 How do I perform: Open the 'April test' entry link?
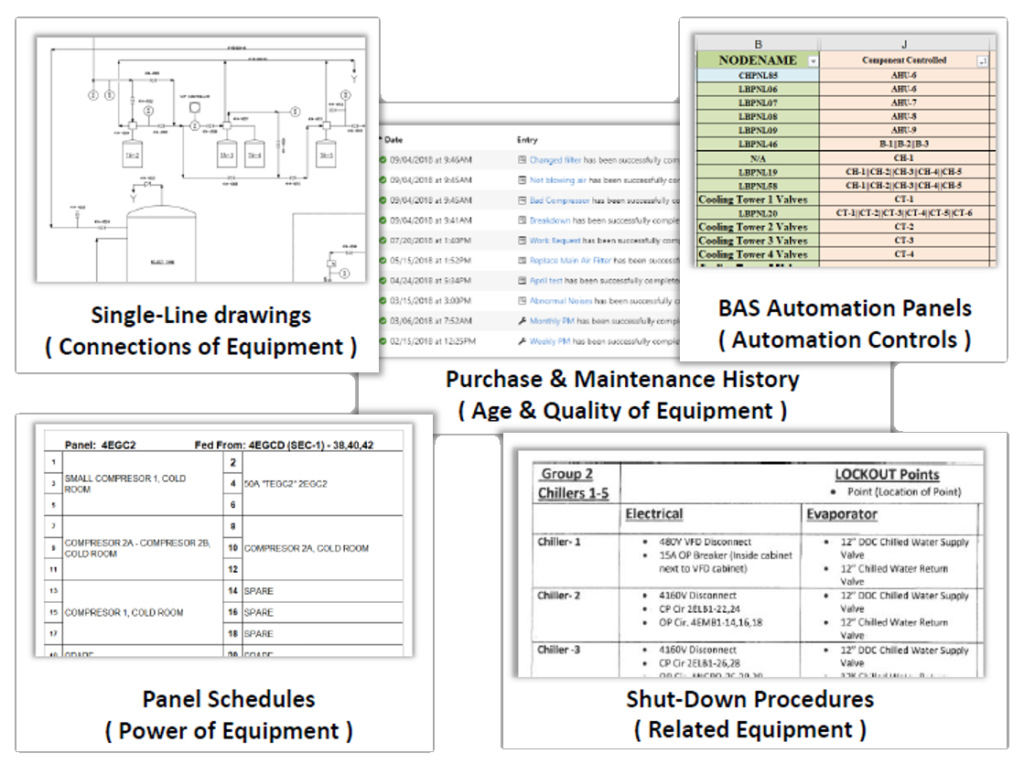point(546,281)
